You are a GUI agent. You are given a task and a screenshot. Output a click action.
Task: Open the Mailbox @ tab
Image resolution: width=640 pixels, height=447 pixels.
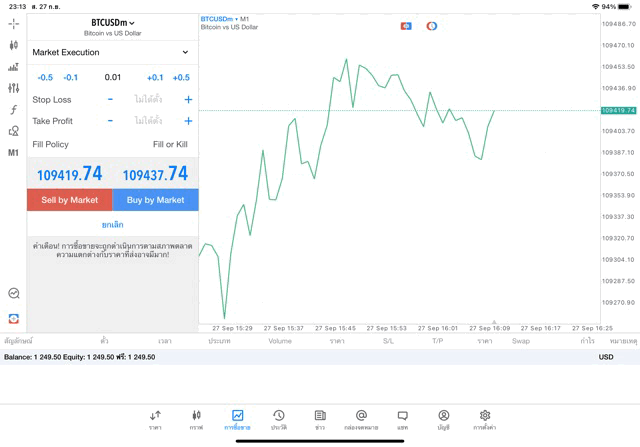point(361,419)
